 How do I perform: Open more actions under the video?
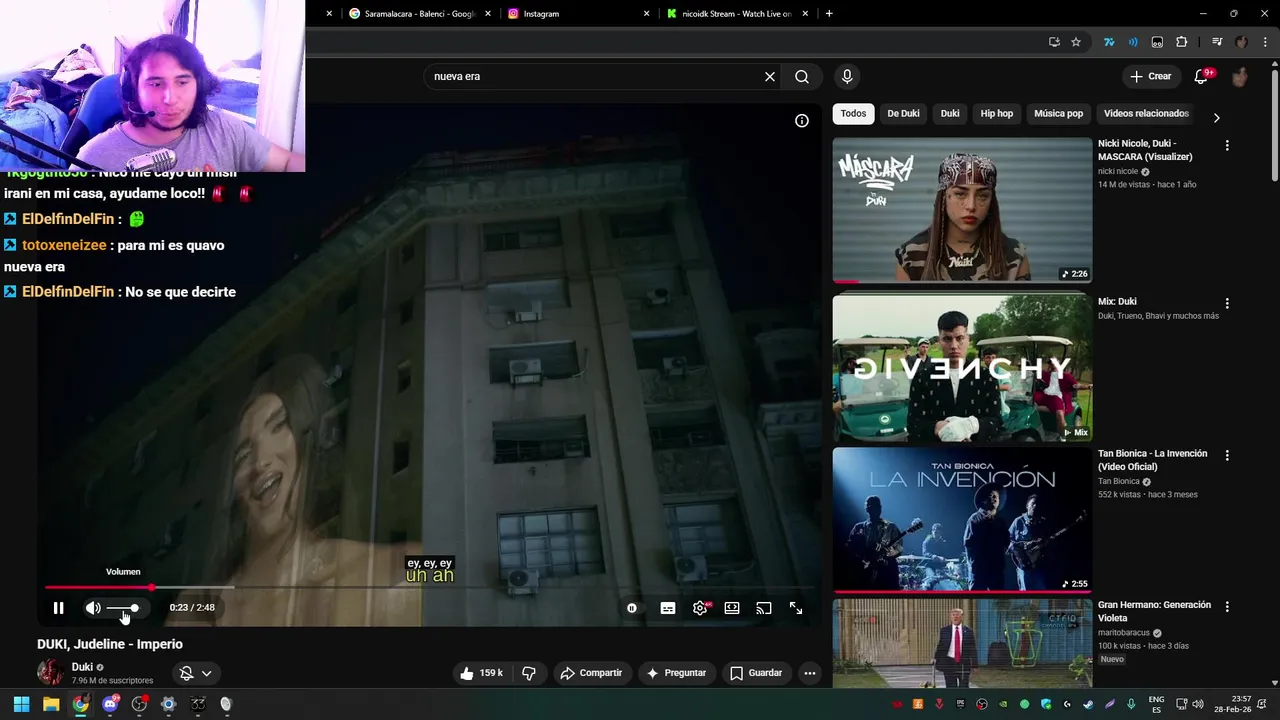[x=810, y=673]
